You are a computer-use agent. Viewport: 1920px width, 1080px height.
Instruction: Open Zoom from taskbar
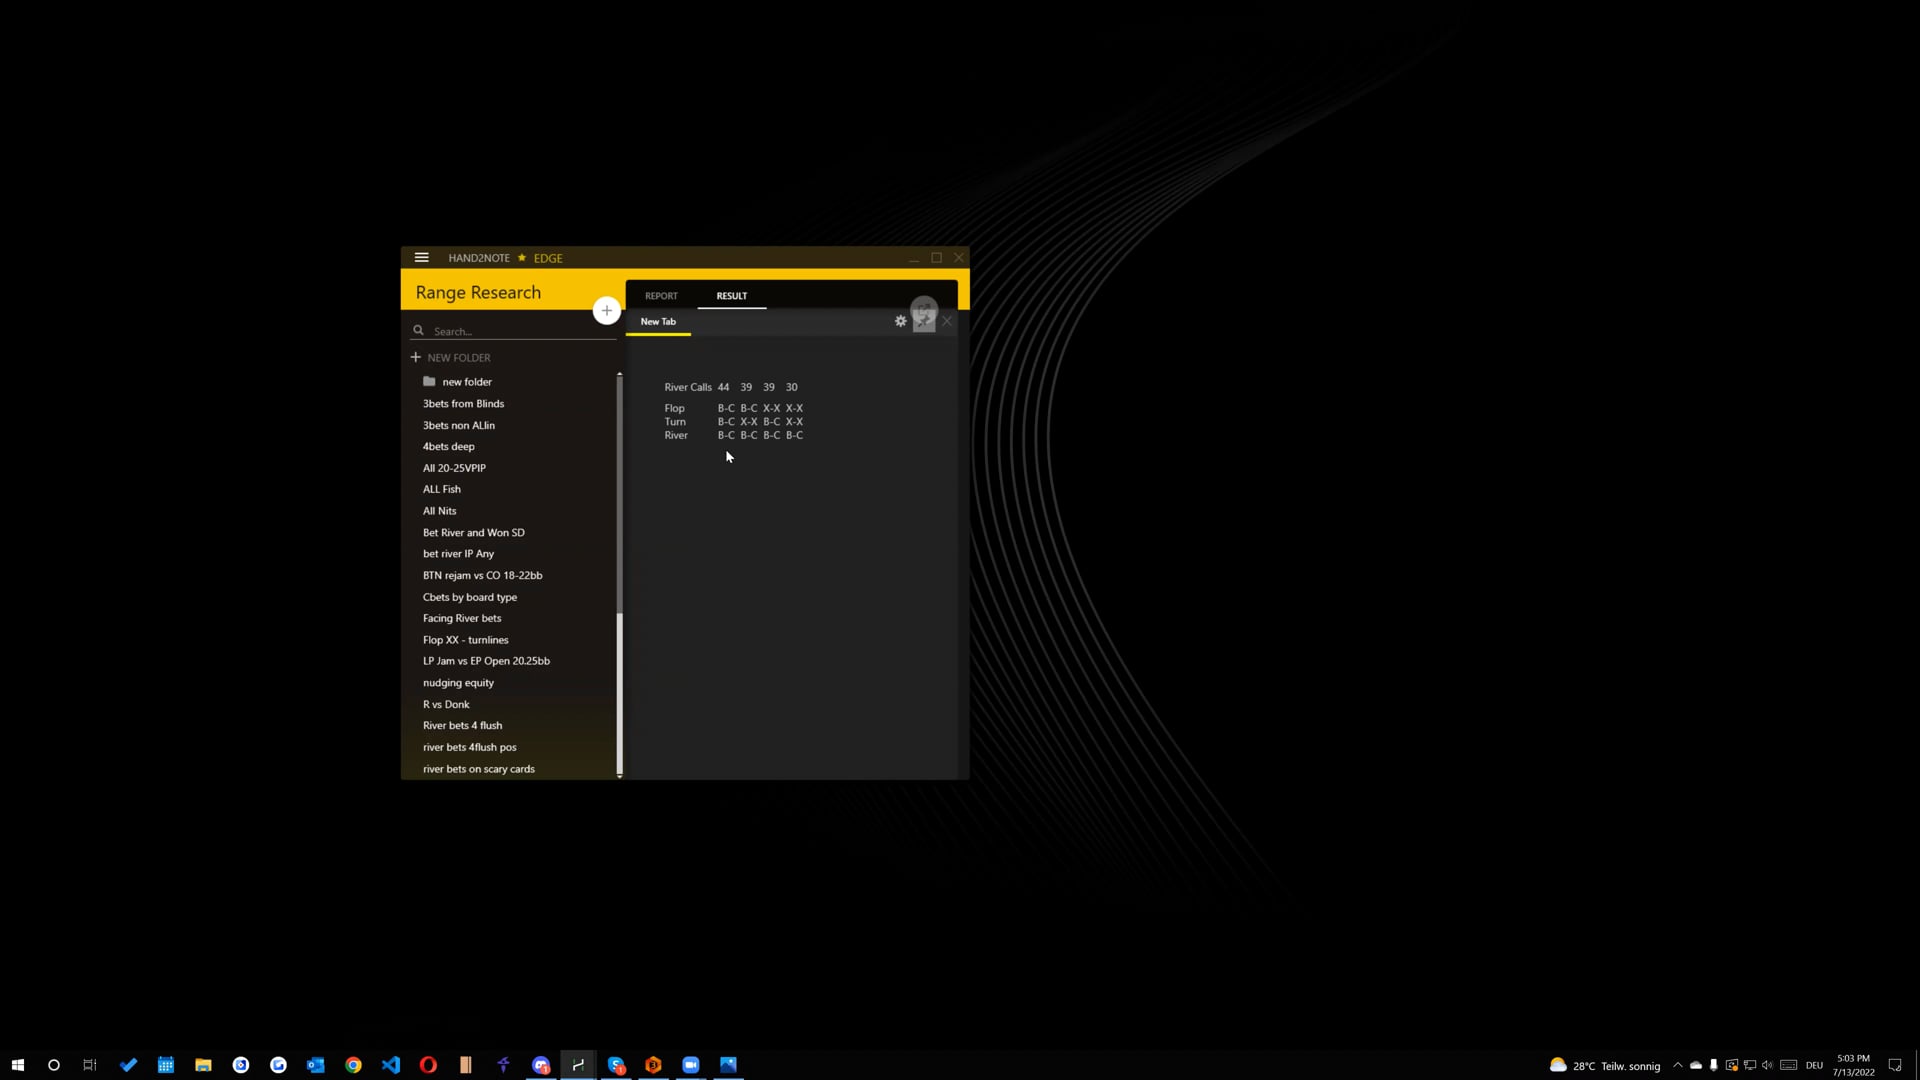point(691,1065)
